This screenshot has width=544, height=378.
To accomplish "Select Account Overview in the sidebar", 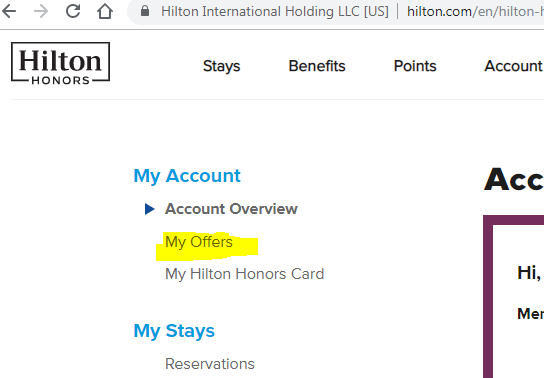I will [231, 209].
